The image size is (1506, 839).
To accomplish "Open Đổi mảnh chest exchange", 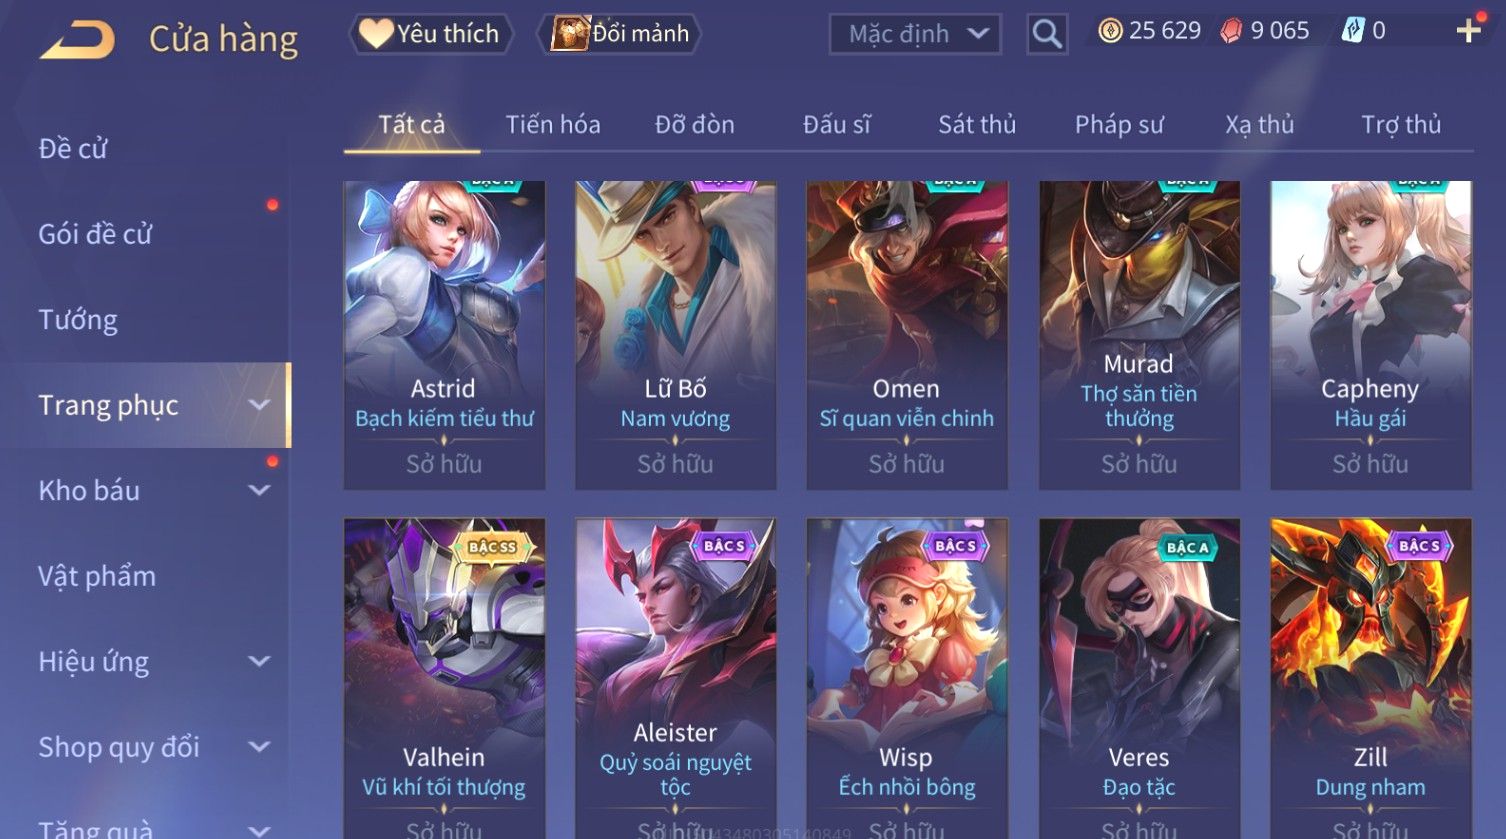I will [620, 34].
